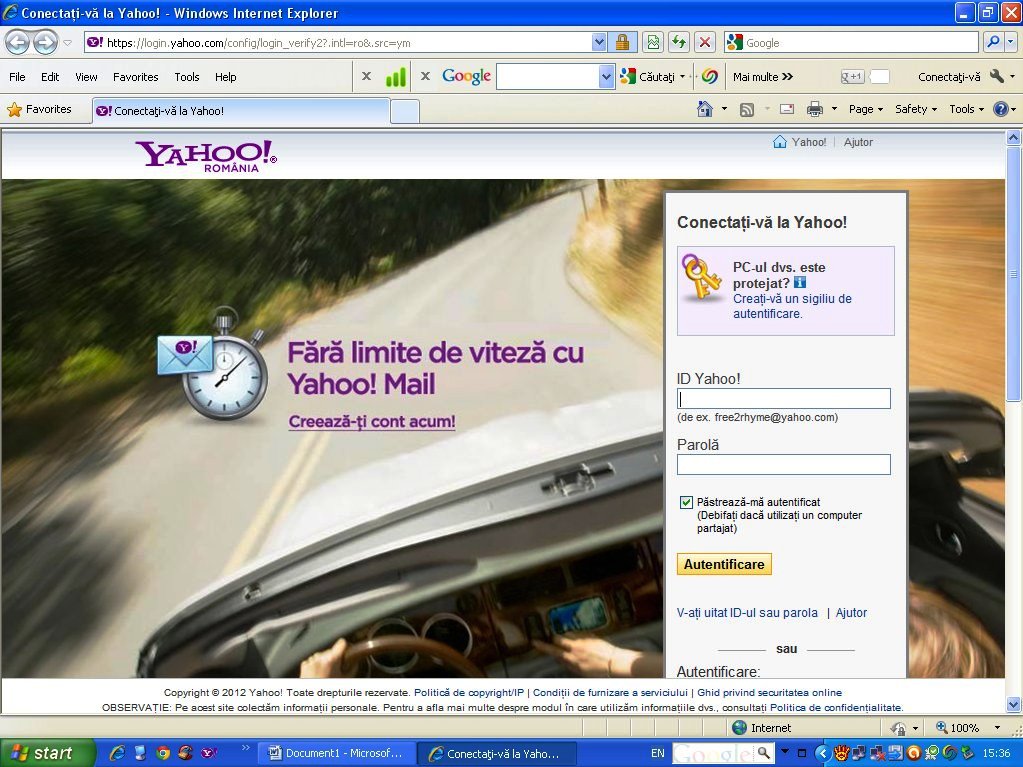Viewport: 1023px width, 767px height.
Task: Open the command bar Tools dropdown
Action: click(966, 109)
